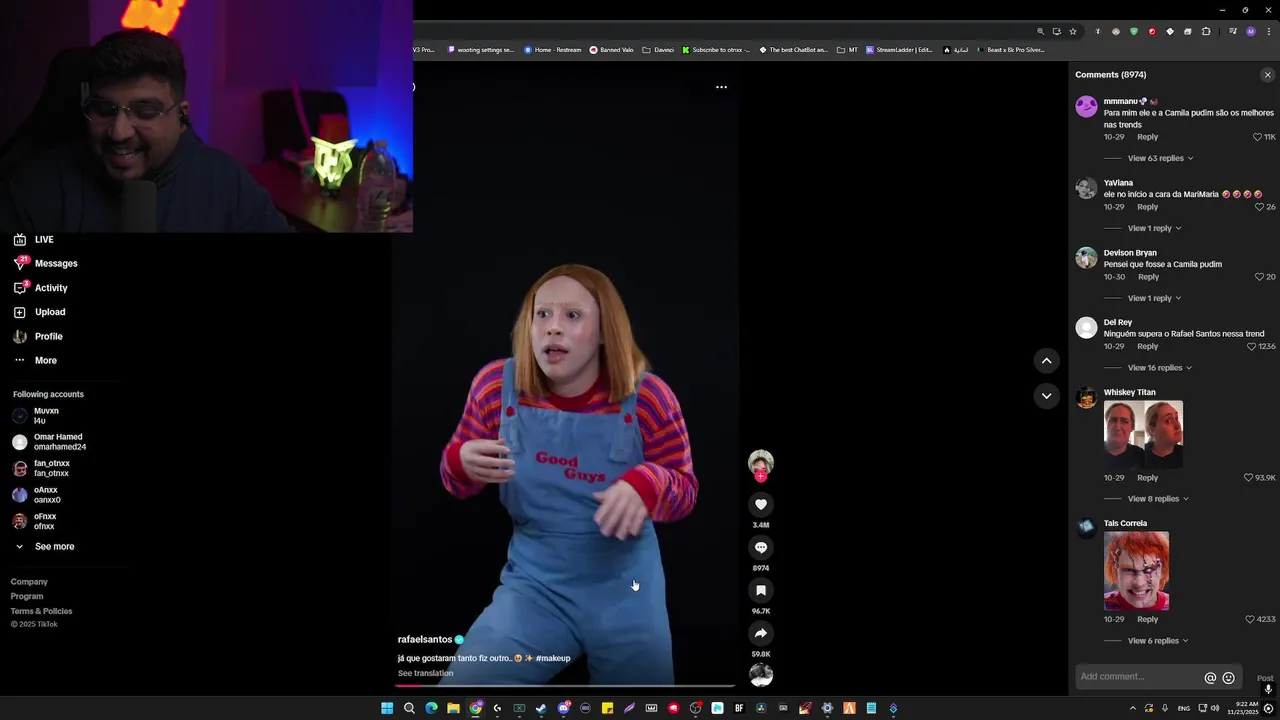The image size is (1280, 720).
Task: Open the spinning music disc icon
Action: tap(761, 675)
